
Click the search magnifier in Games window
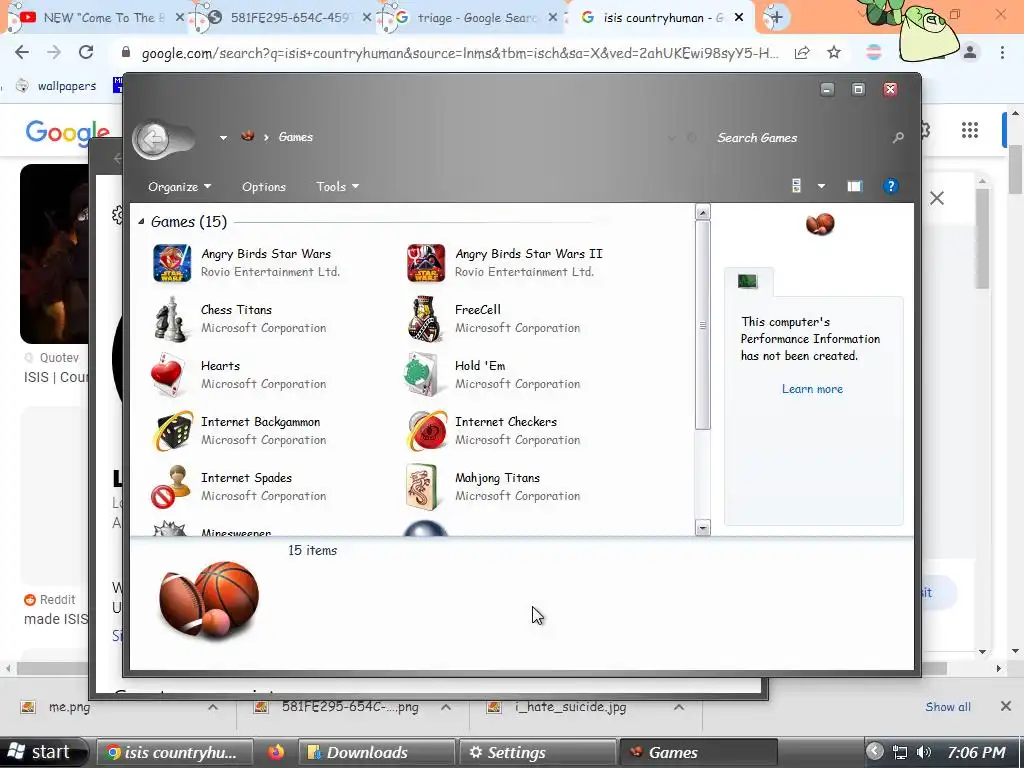[x=898, y=137]
